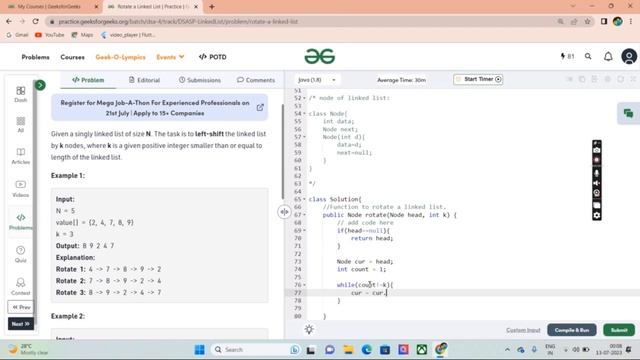Open File Explorer from the taskbar

[348, 350]
